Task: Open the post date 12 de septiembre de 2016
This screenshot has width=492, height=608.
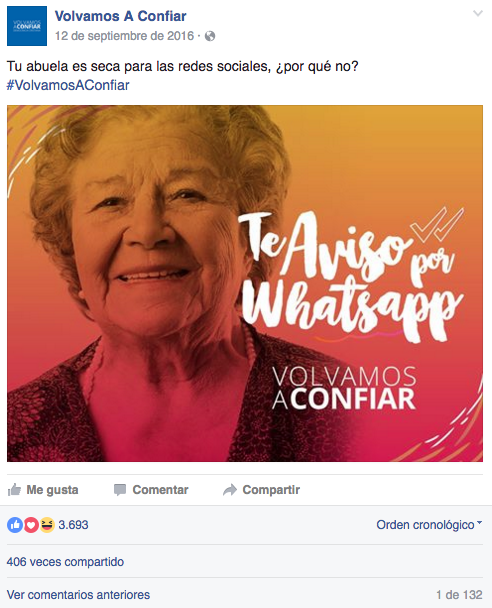Action: pyautogui.click(x=124, y=36)
